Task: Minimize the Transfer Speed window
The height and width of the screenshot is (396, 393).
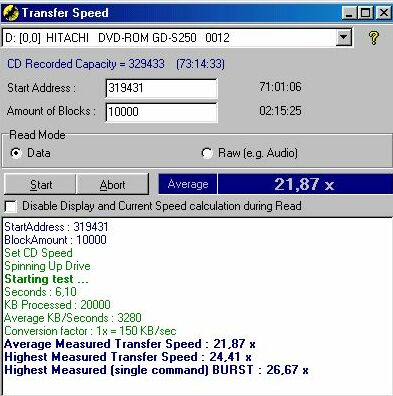Action: click(349, 13)
